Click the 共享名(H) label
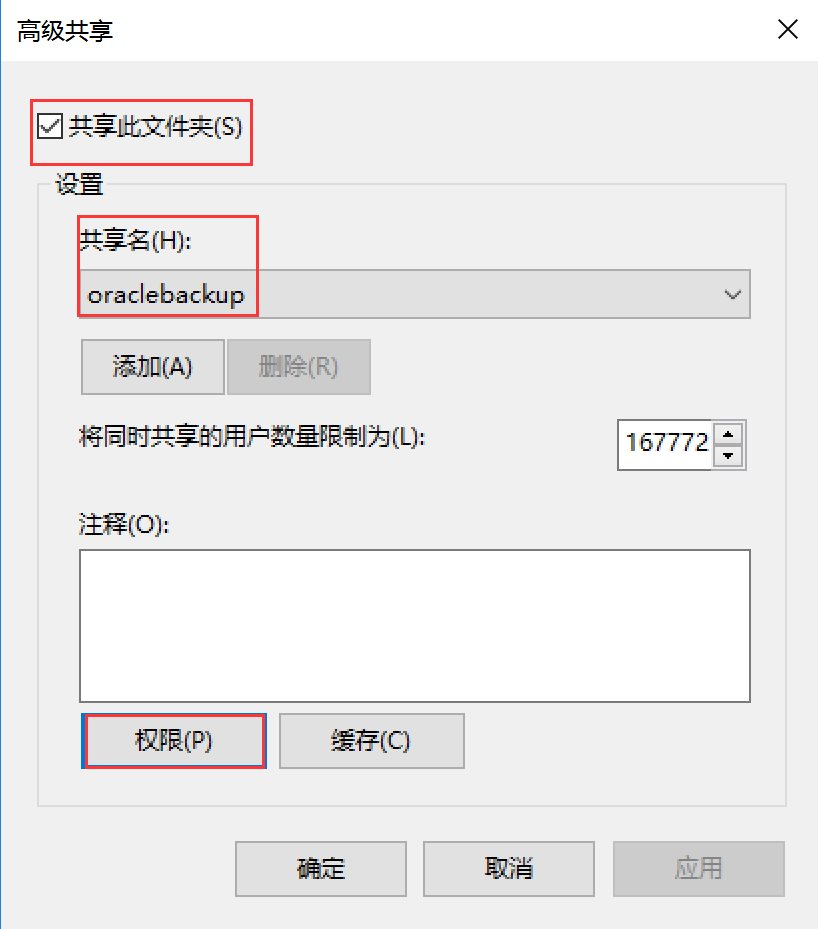The height and width of the screenshot is (929, 818). [x=133, y=241]
